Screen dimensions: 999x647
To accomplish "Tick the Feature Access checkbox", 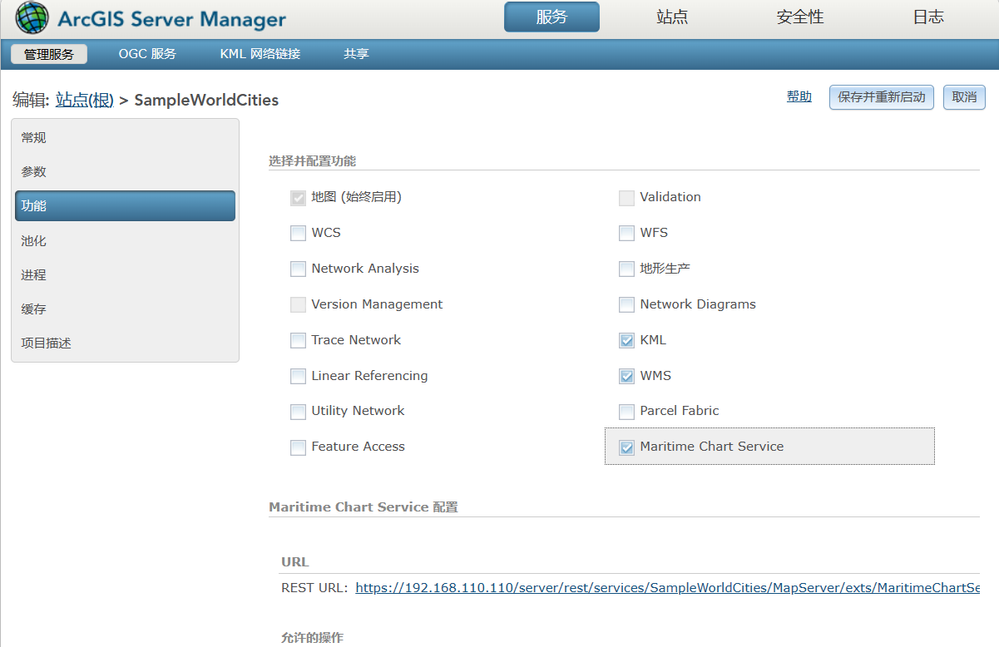I will coord(298,447).
